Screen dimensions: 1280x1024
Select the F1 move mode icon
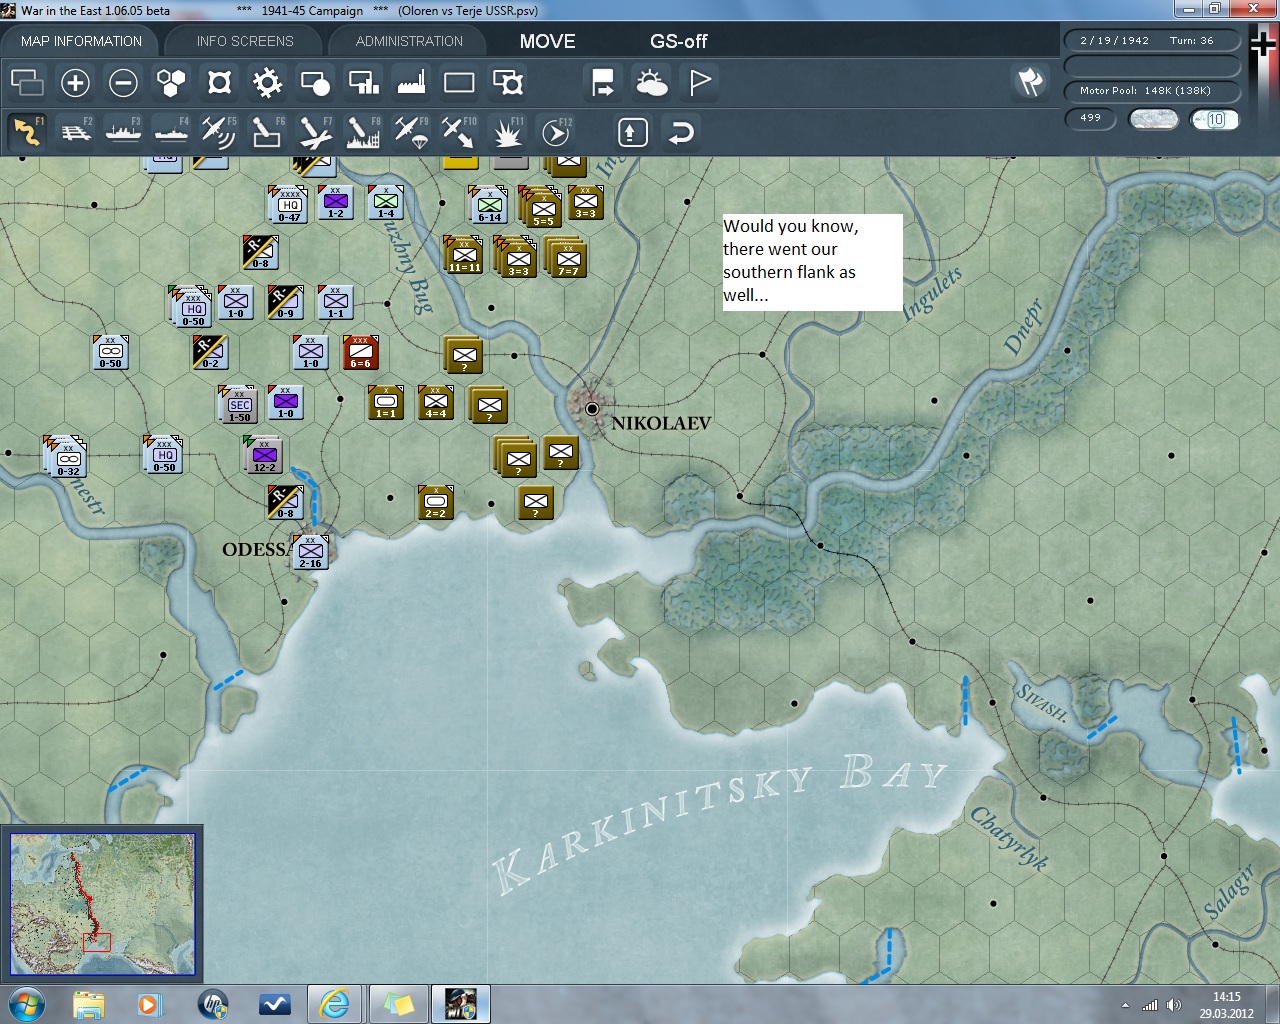pos(27,132)
